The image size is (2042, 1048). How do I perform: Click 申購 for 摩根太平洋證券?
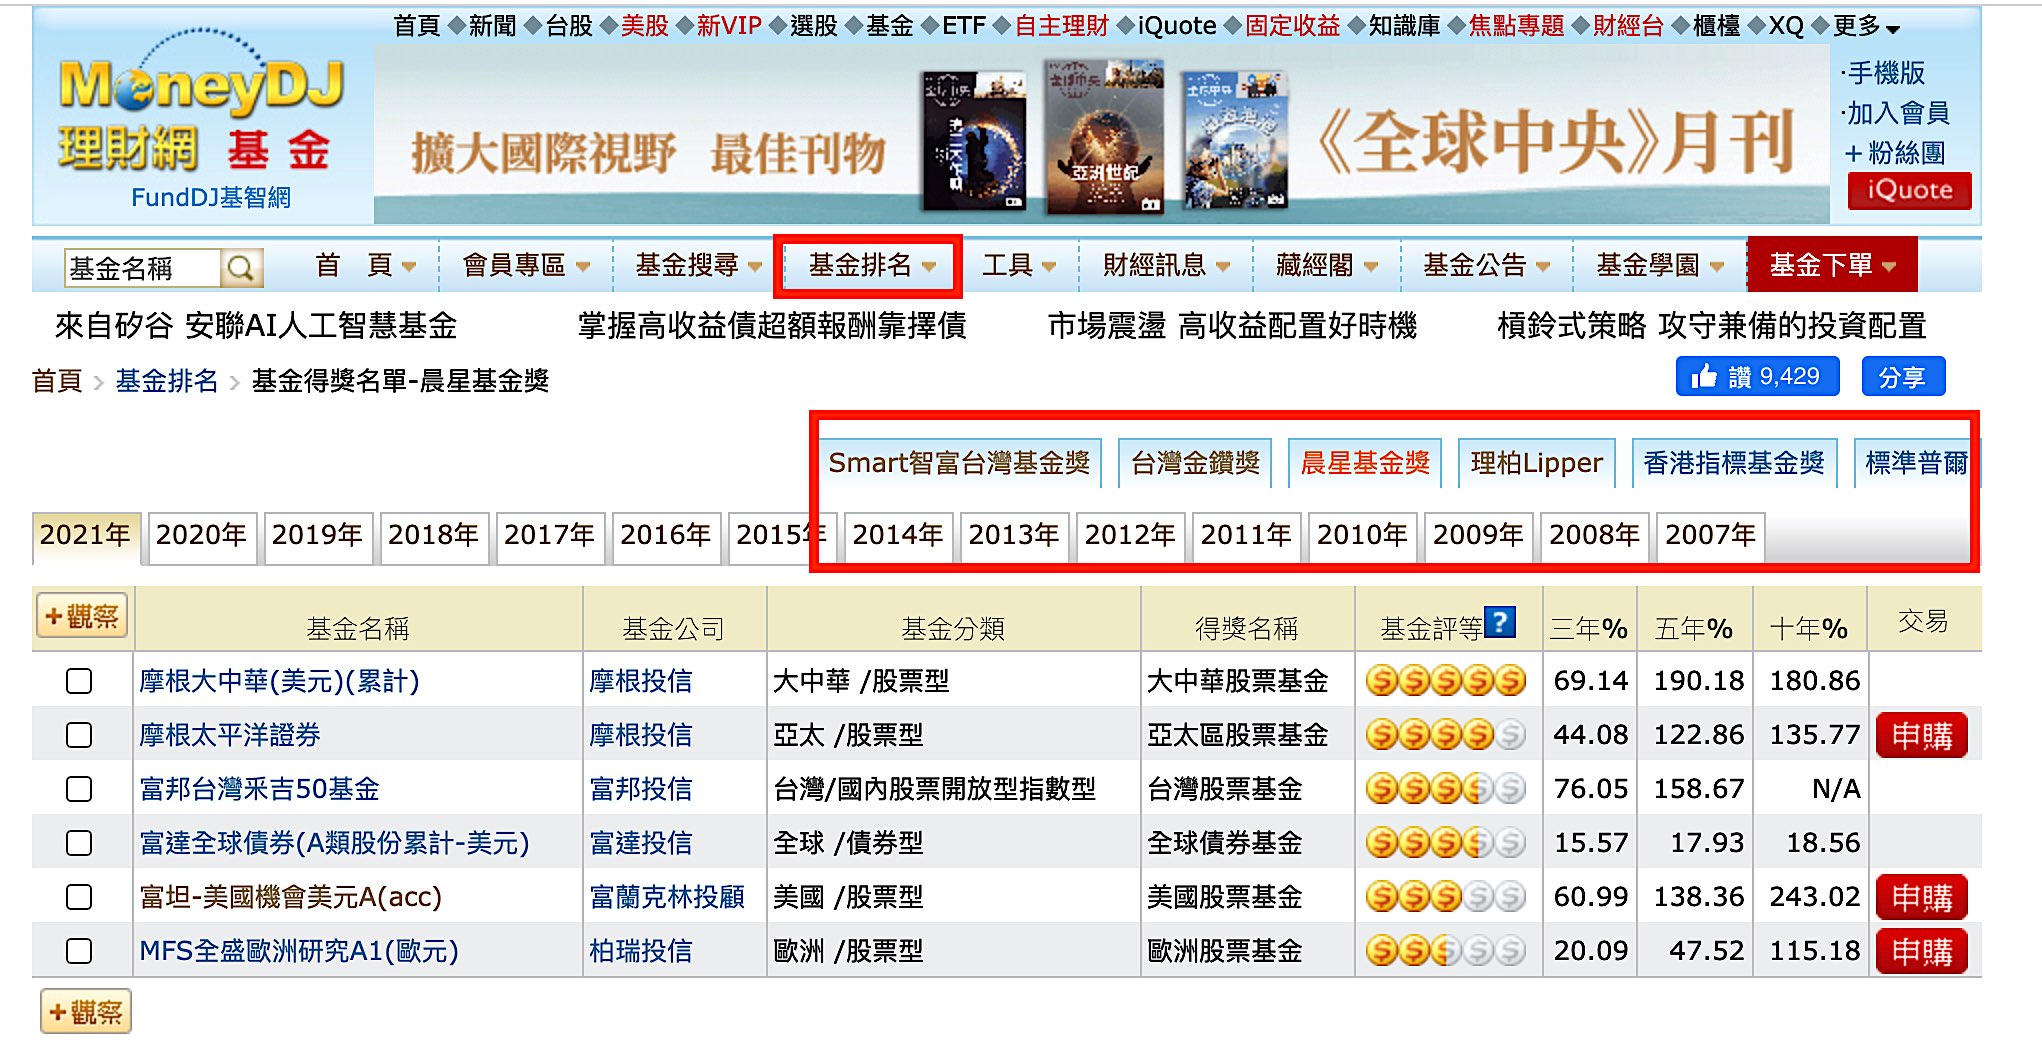(1922, 735)
